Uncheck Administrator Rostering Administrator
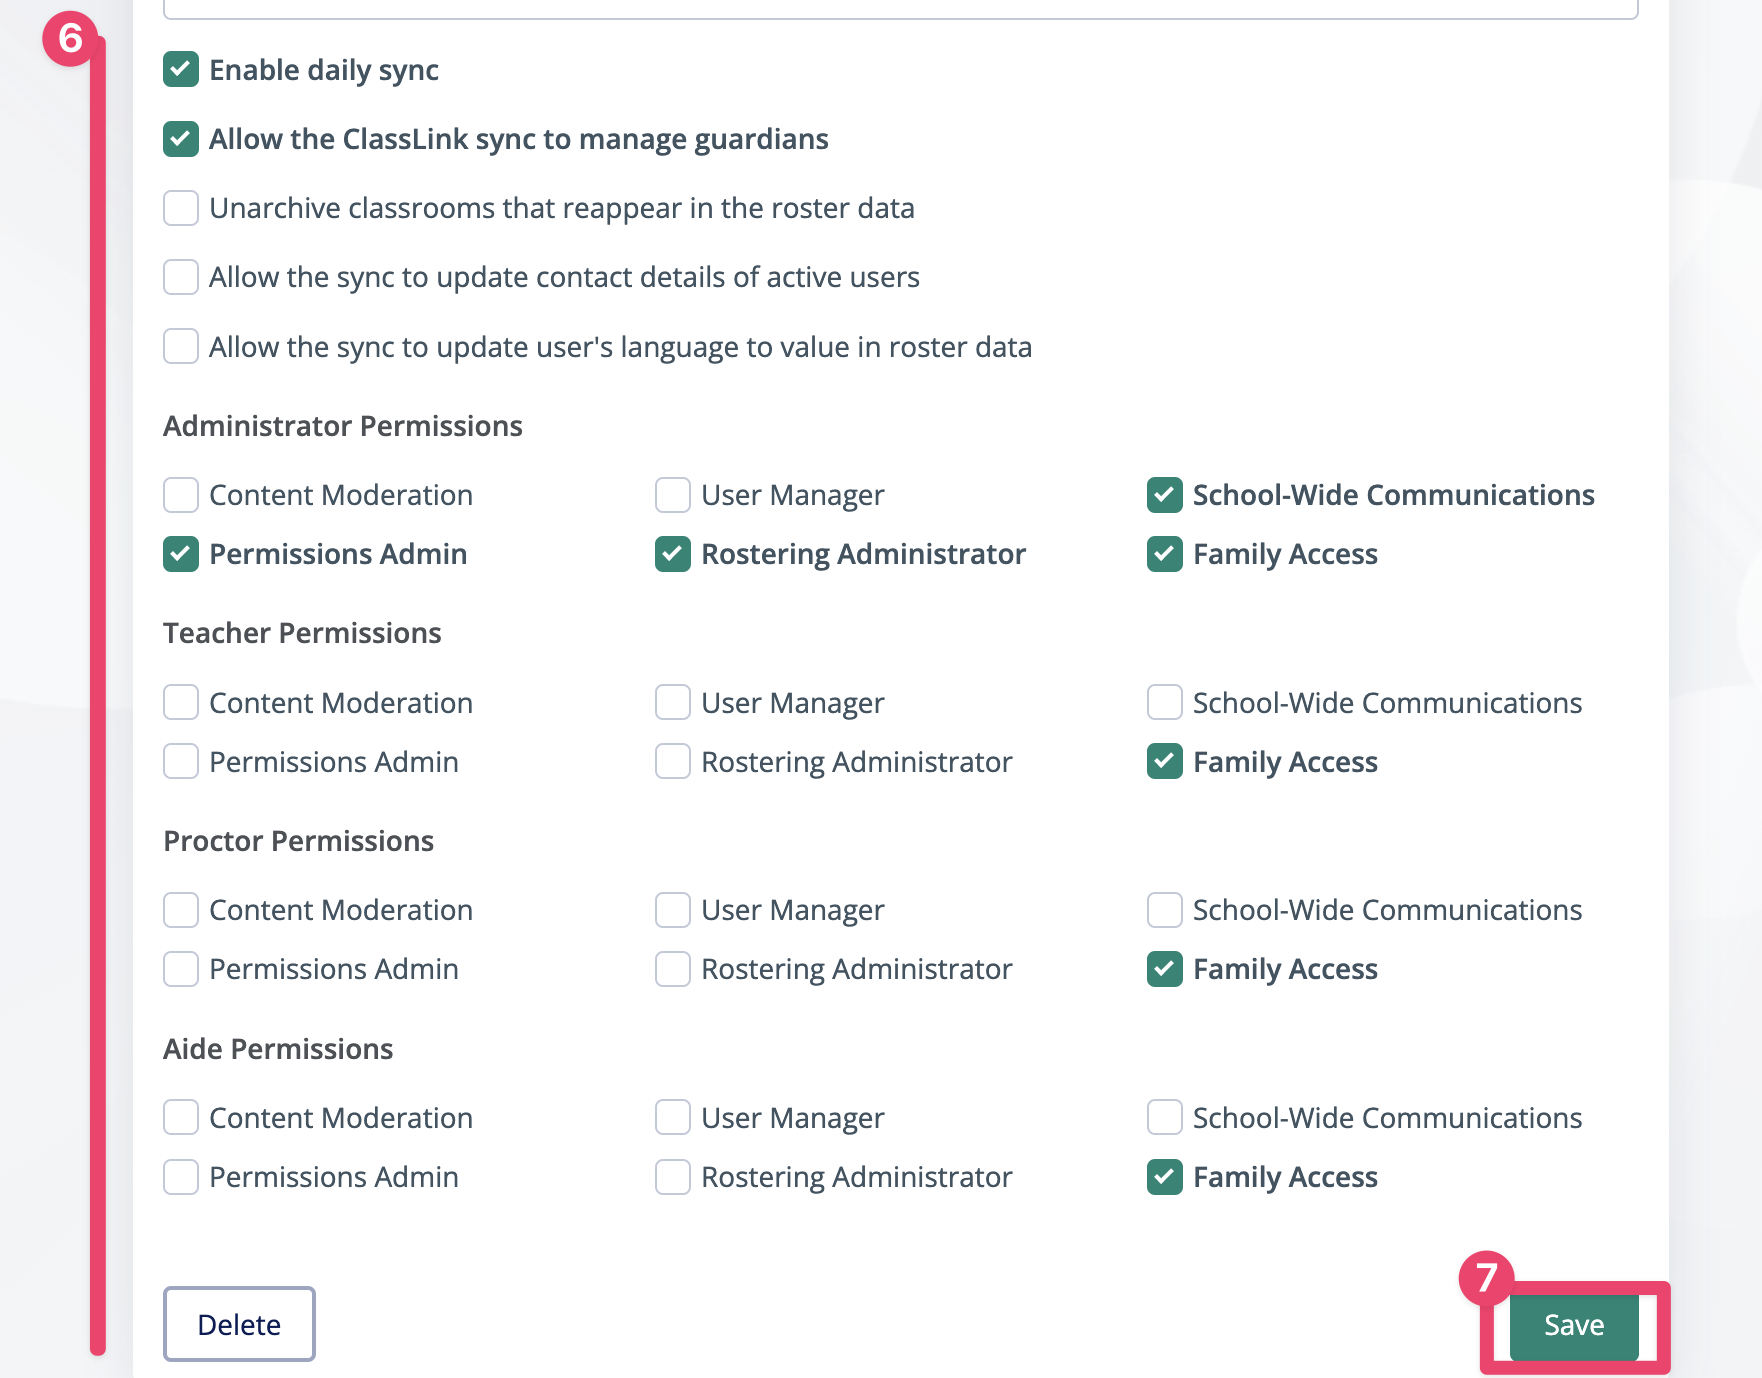 673,554
